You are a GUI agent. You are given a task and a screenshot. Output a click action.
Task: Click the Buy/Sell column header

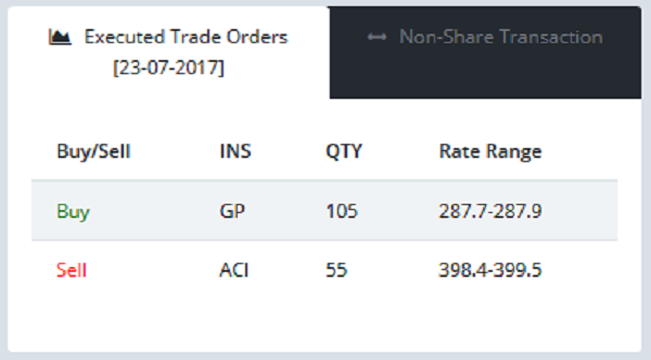(93, 151)
